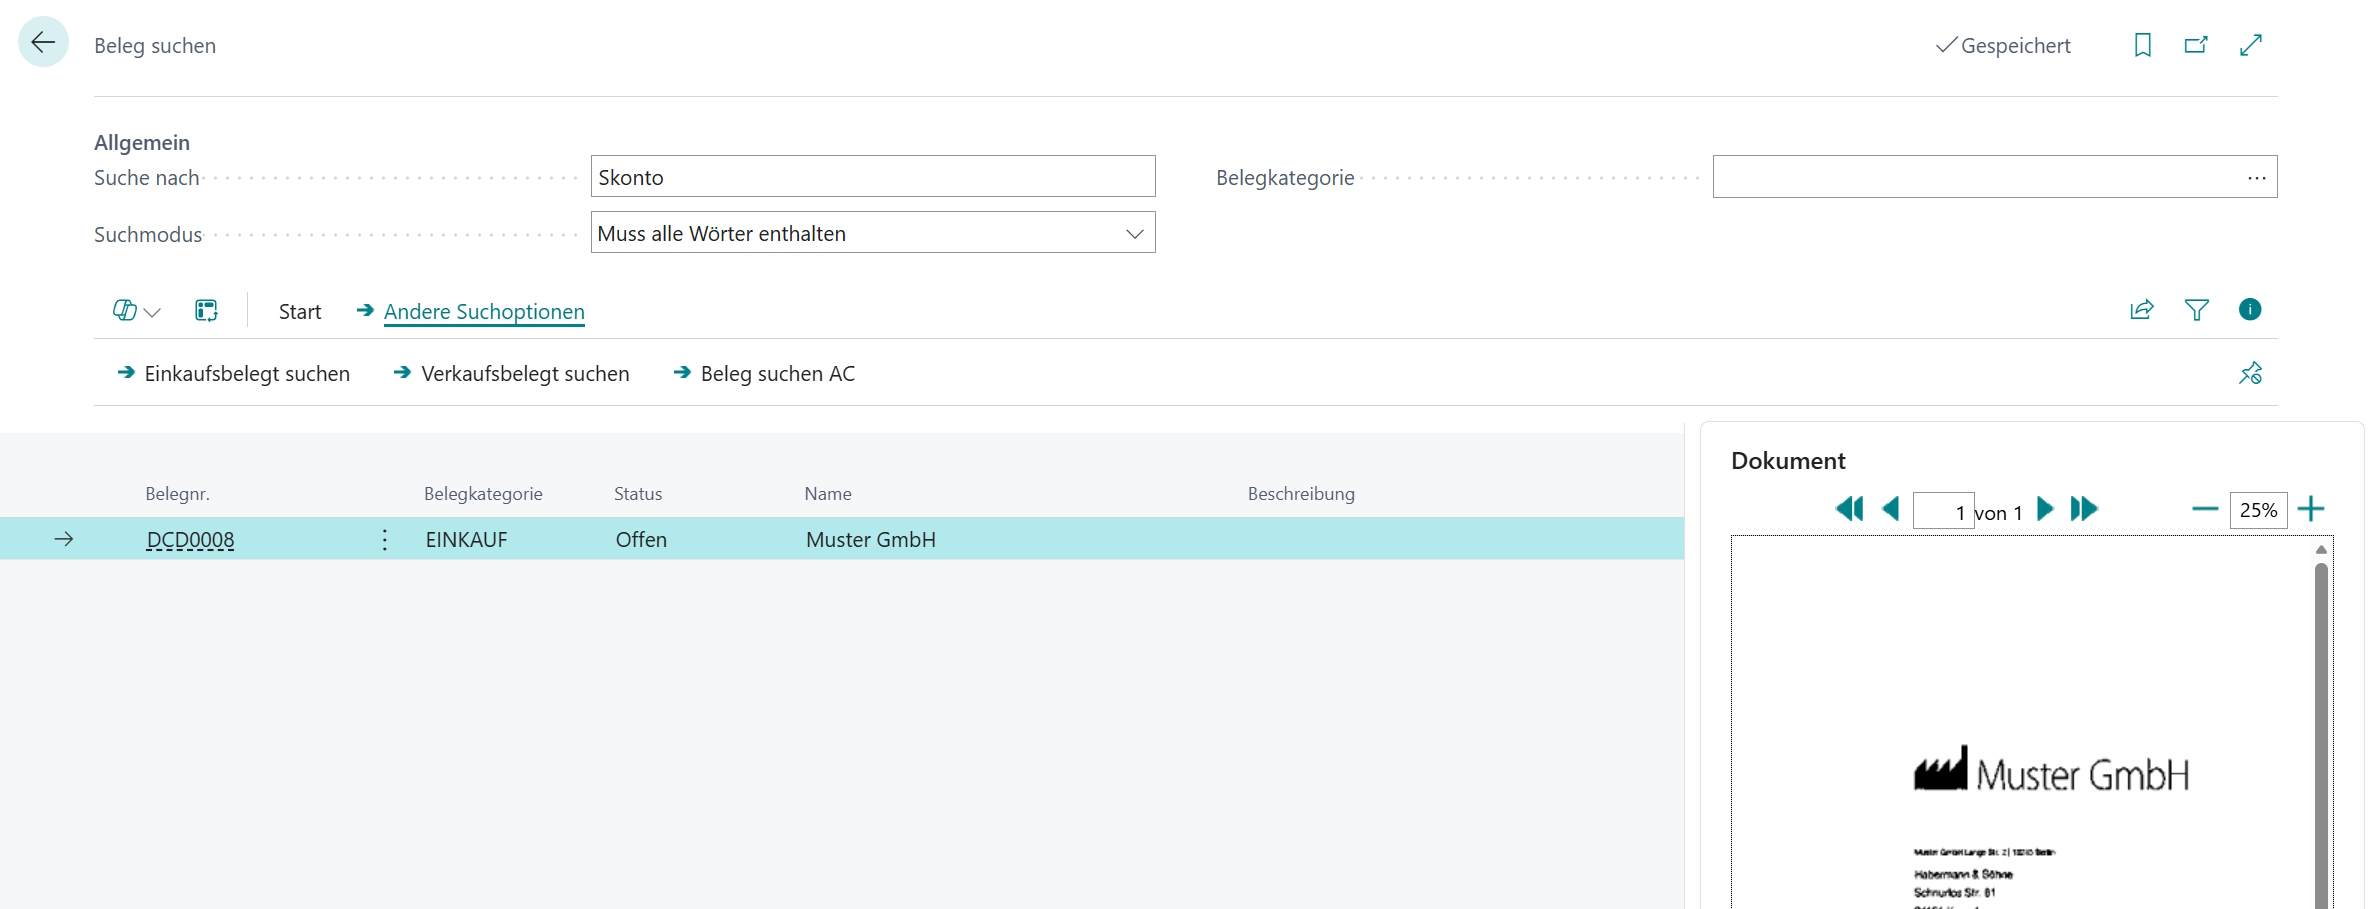Zoom in on the document preview
This screenshot has width=2374, height=909.
(x=2311, y=510)
